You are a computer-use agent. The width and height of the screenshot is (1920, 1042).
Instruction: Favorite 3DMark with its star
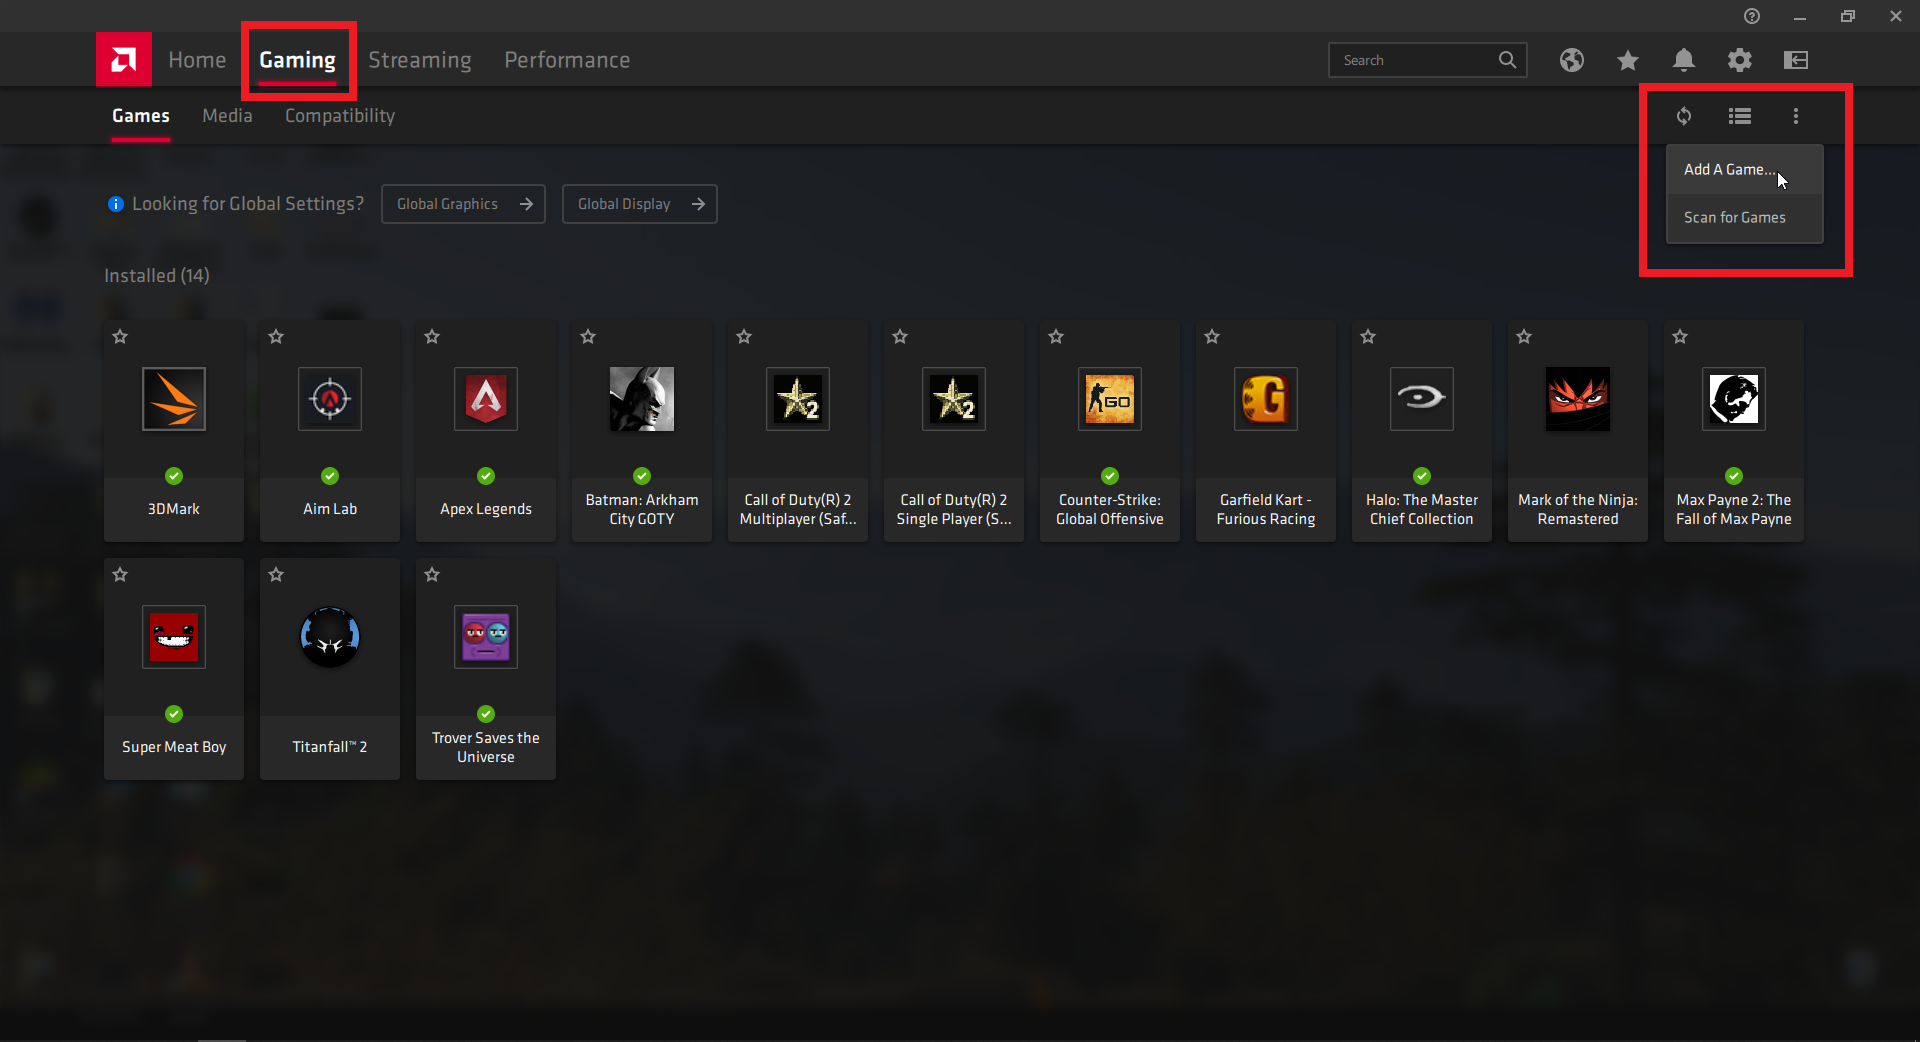click(120, 337)
